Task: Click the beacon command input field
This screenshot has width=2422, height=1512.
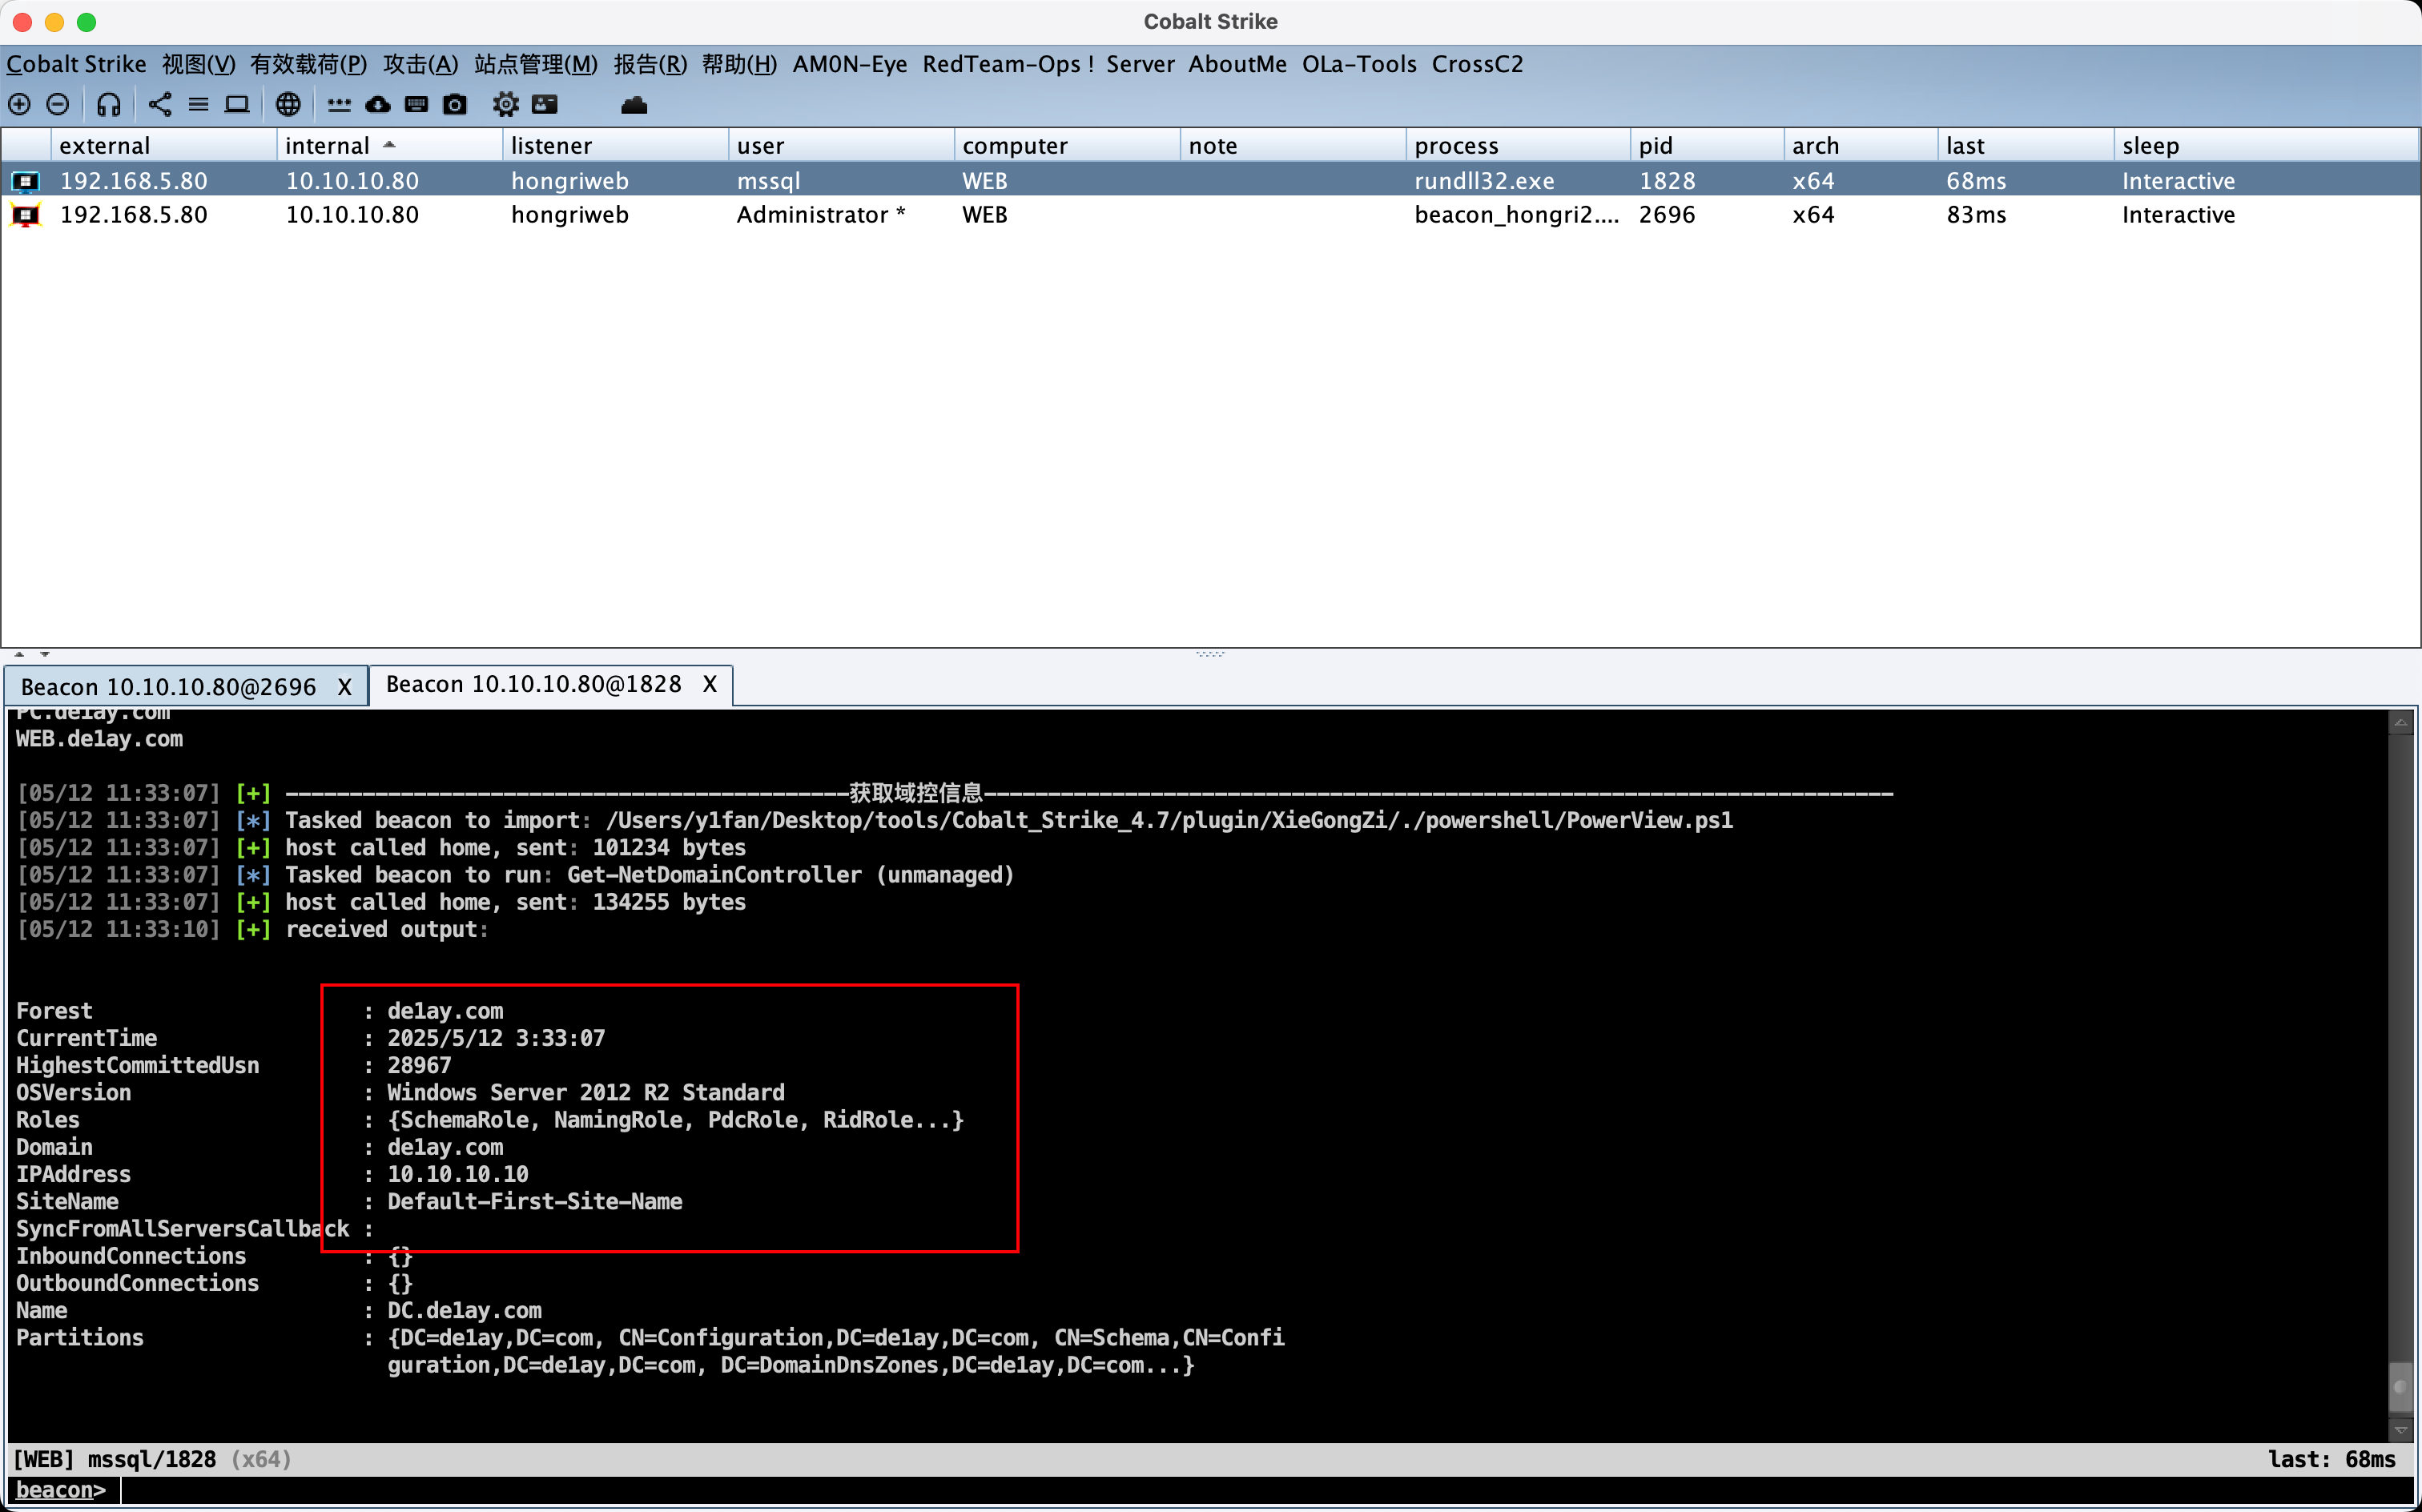Action: pos(1200,1490)
